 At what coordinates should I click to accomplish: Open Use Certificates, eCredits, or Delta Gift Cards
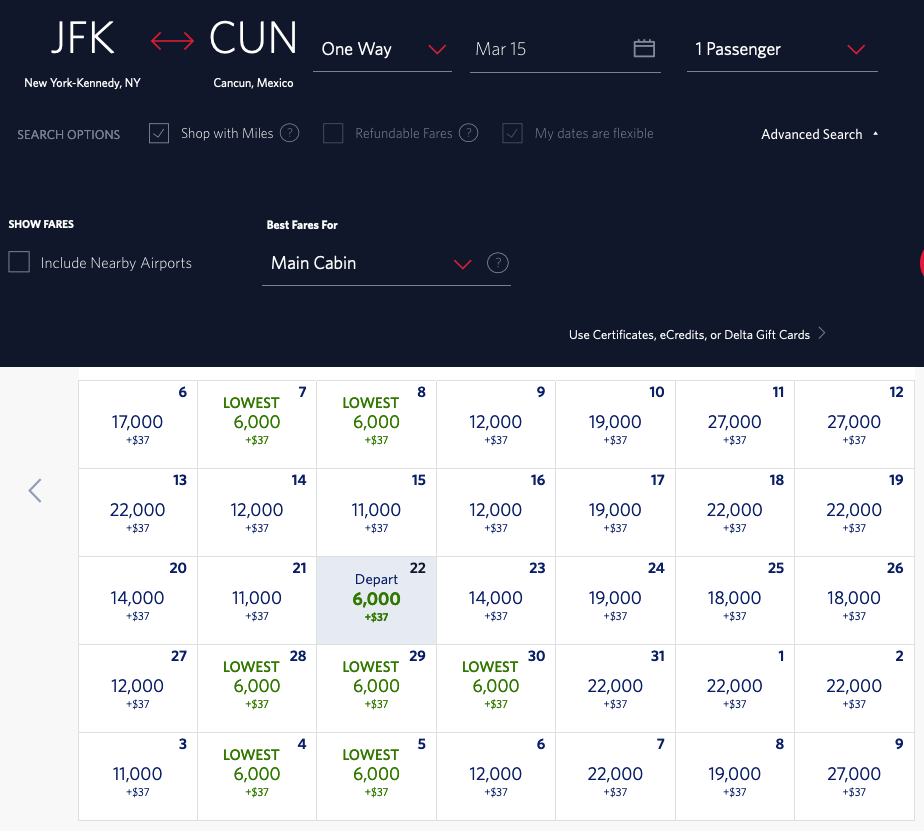click(689, 335)
